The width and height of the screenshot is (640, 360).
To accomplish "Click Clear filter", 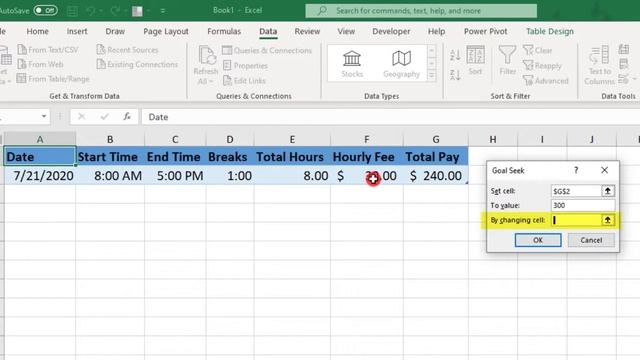I will click(x=538, y=50).
